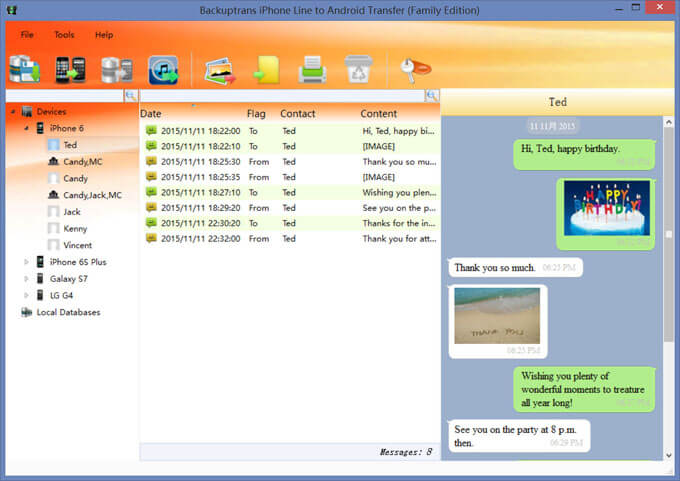Click the beach sand thank you image
This screenshot has width=680, height=481.
[x=497, y=316]
